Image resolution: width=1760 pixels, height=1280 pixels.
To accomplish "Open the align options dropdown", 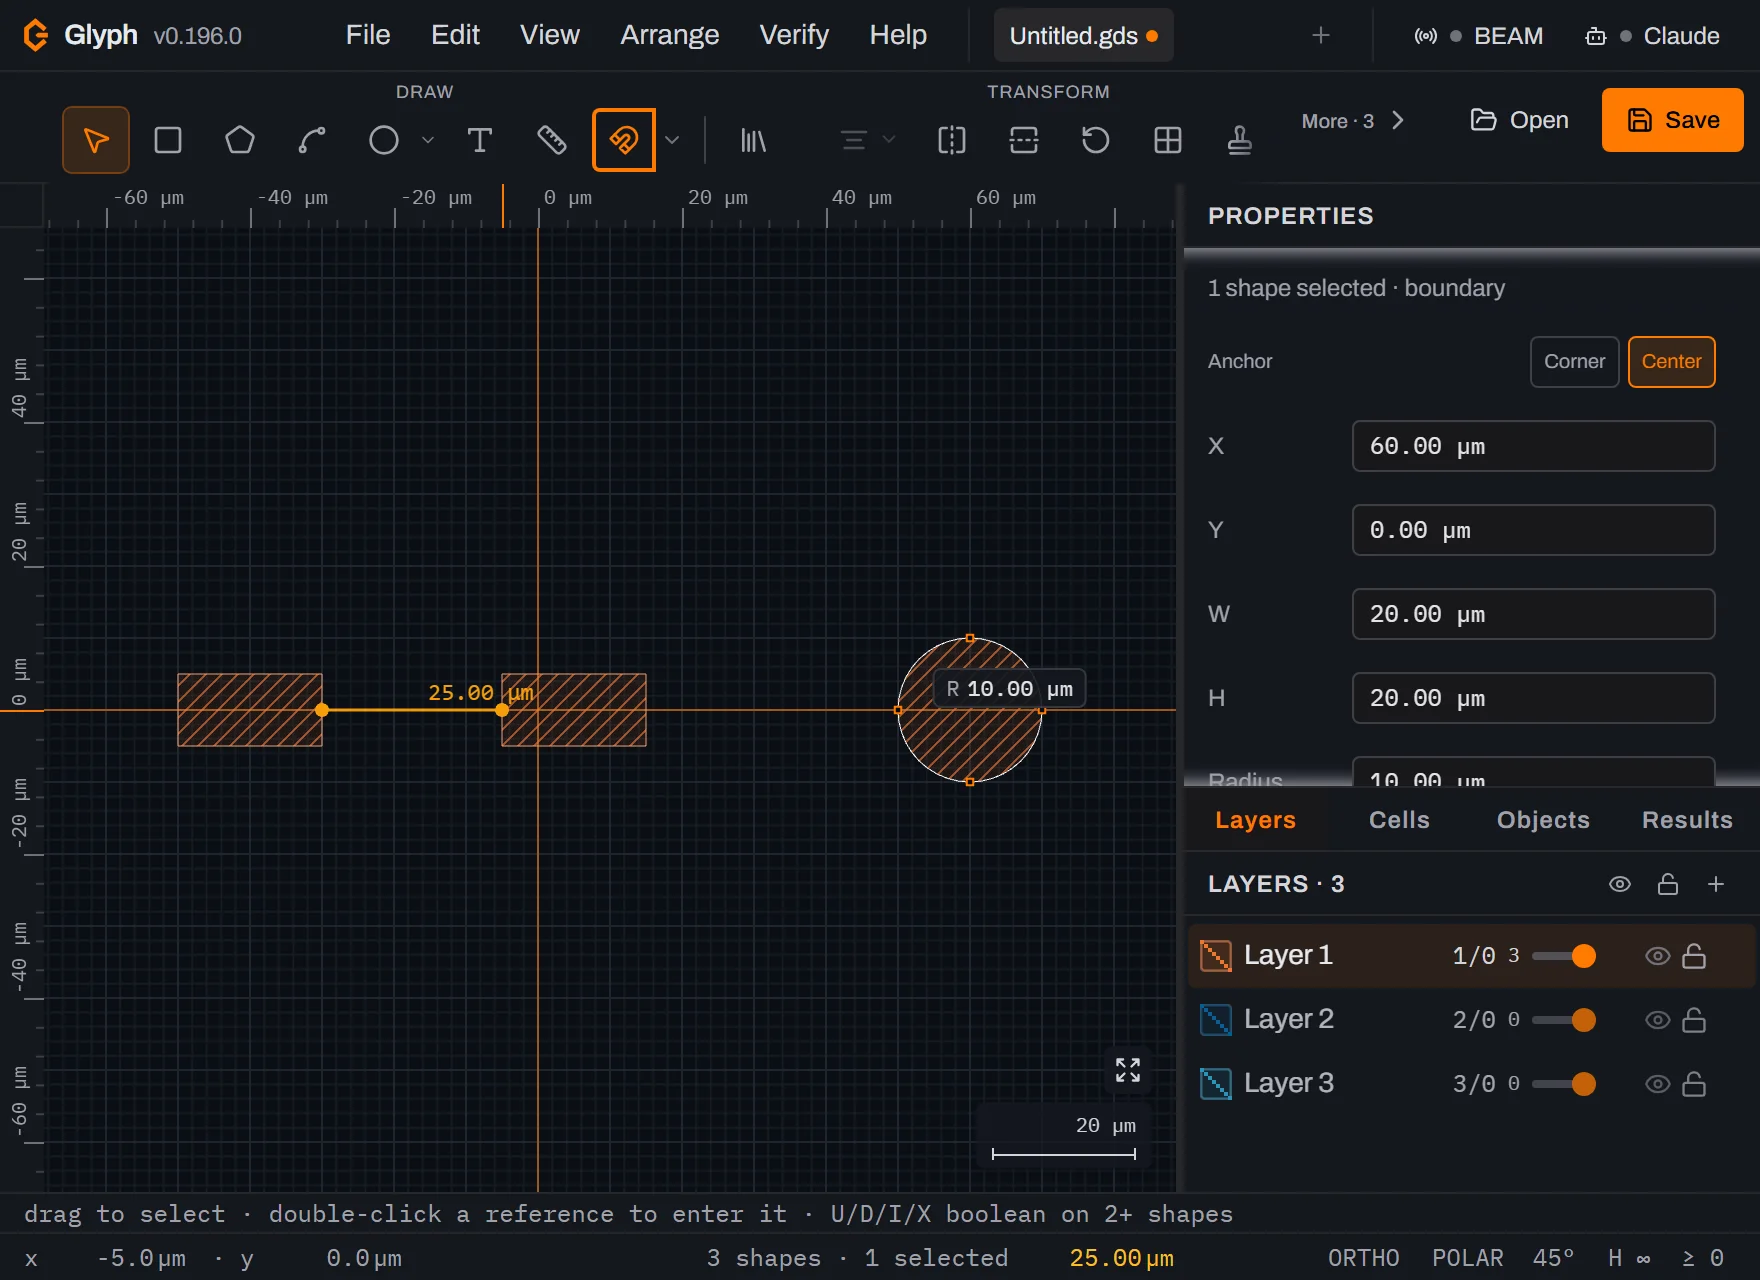I will point(866,140).
